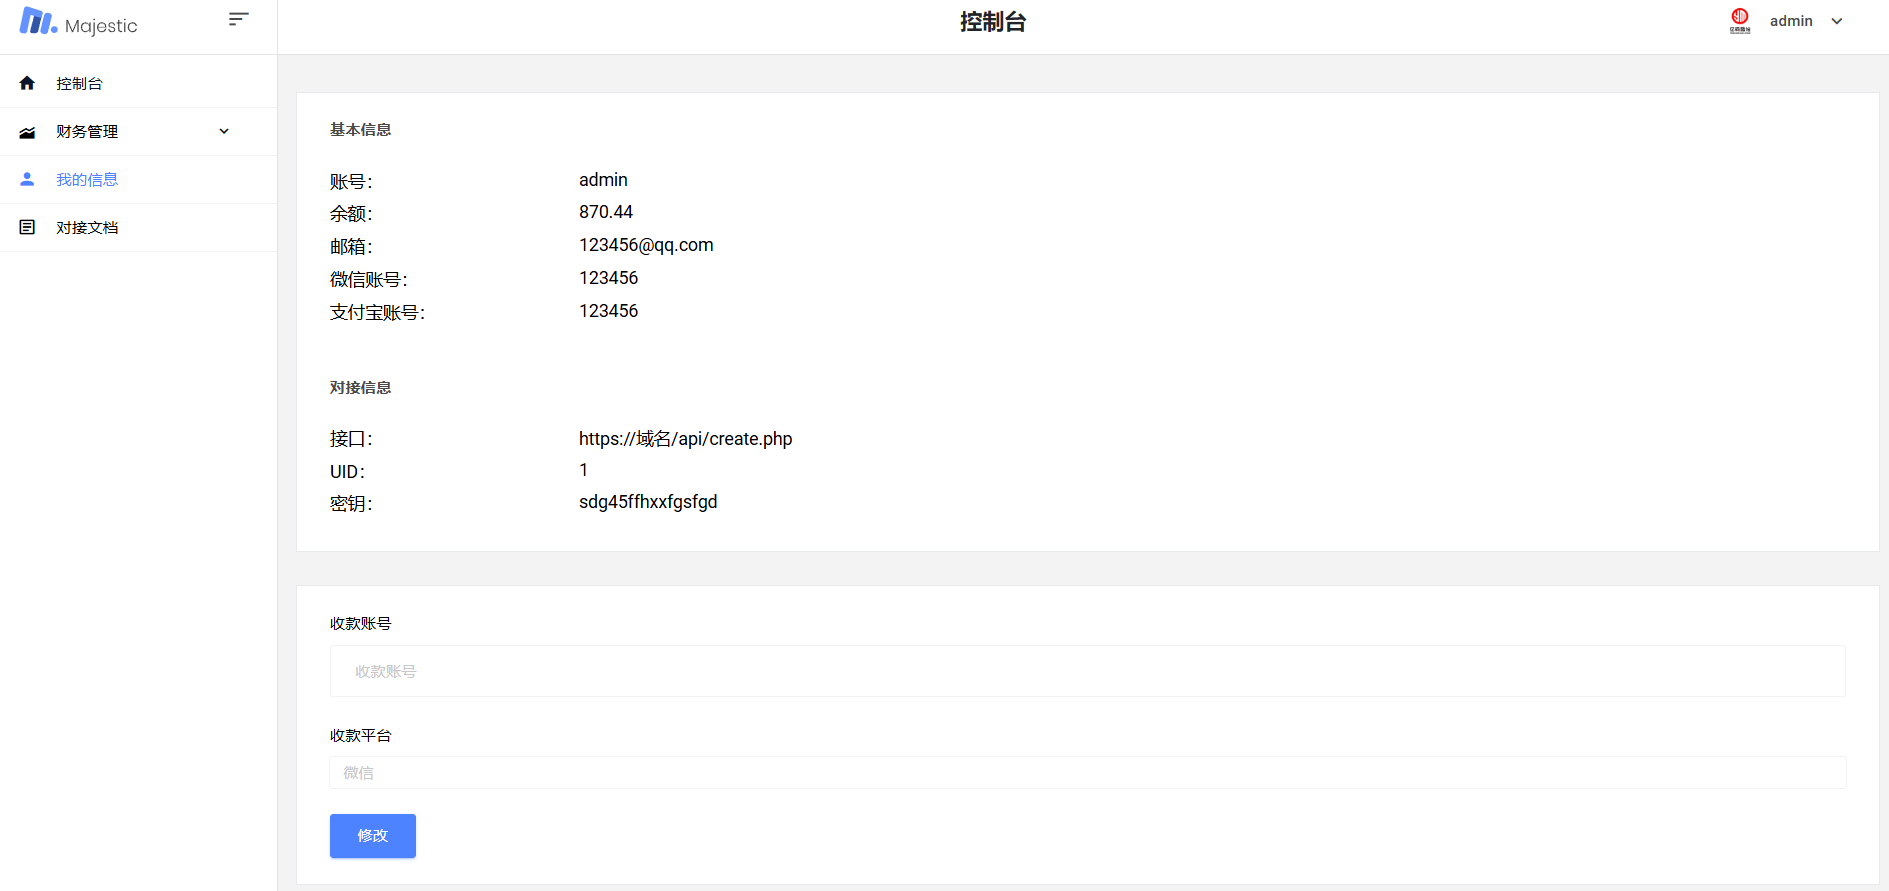Click the API URL https://域名/api/create.php
Image resolution: width=1889 pixels, height=891 pixels.
pyautogui.click(x=685, y=439)
